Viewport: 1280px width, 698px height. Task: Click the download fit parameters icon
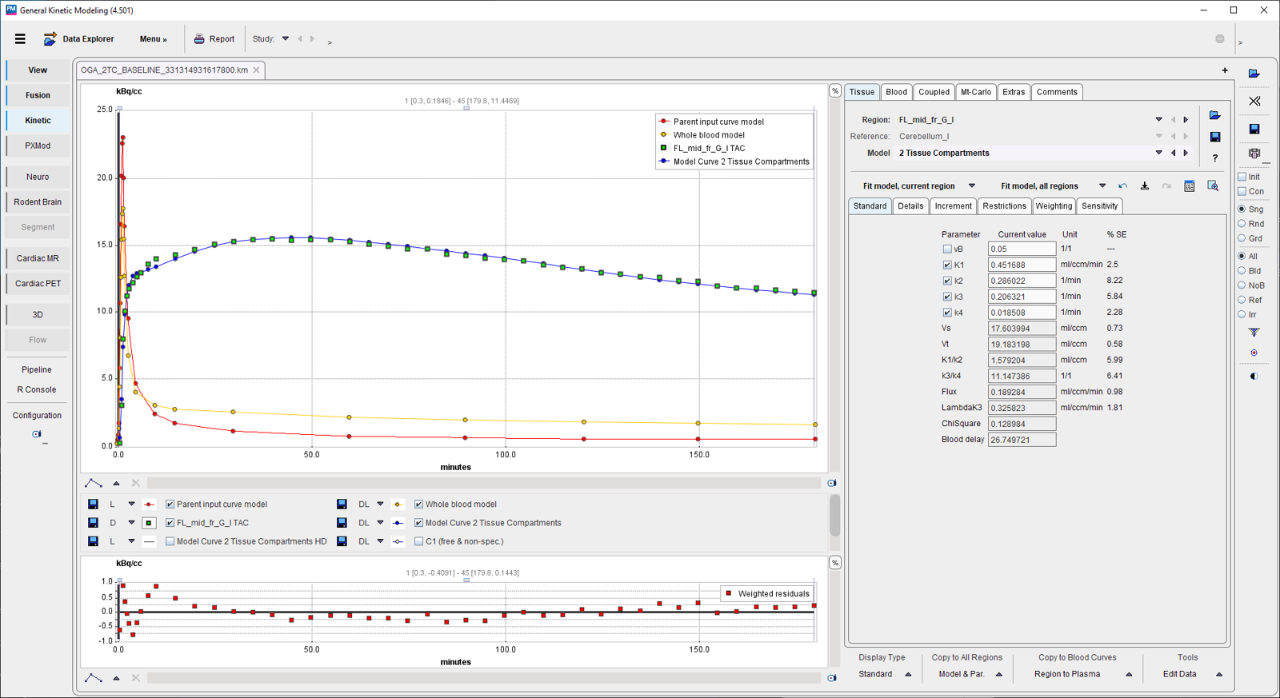(1144, 186)
